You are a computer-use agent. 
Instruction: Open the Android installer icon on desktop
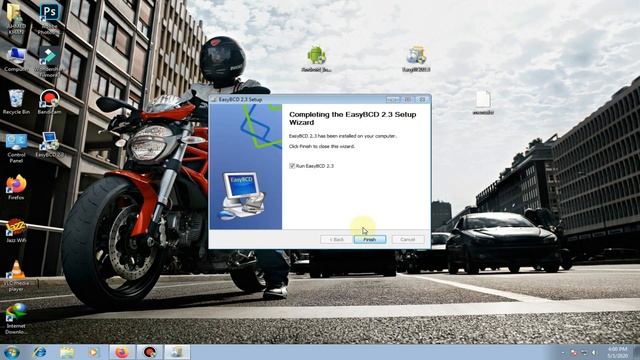pos(316,60)
